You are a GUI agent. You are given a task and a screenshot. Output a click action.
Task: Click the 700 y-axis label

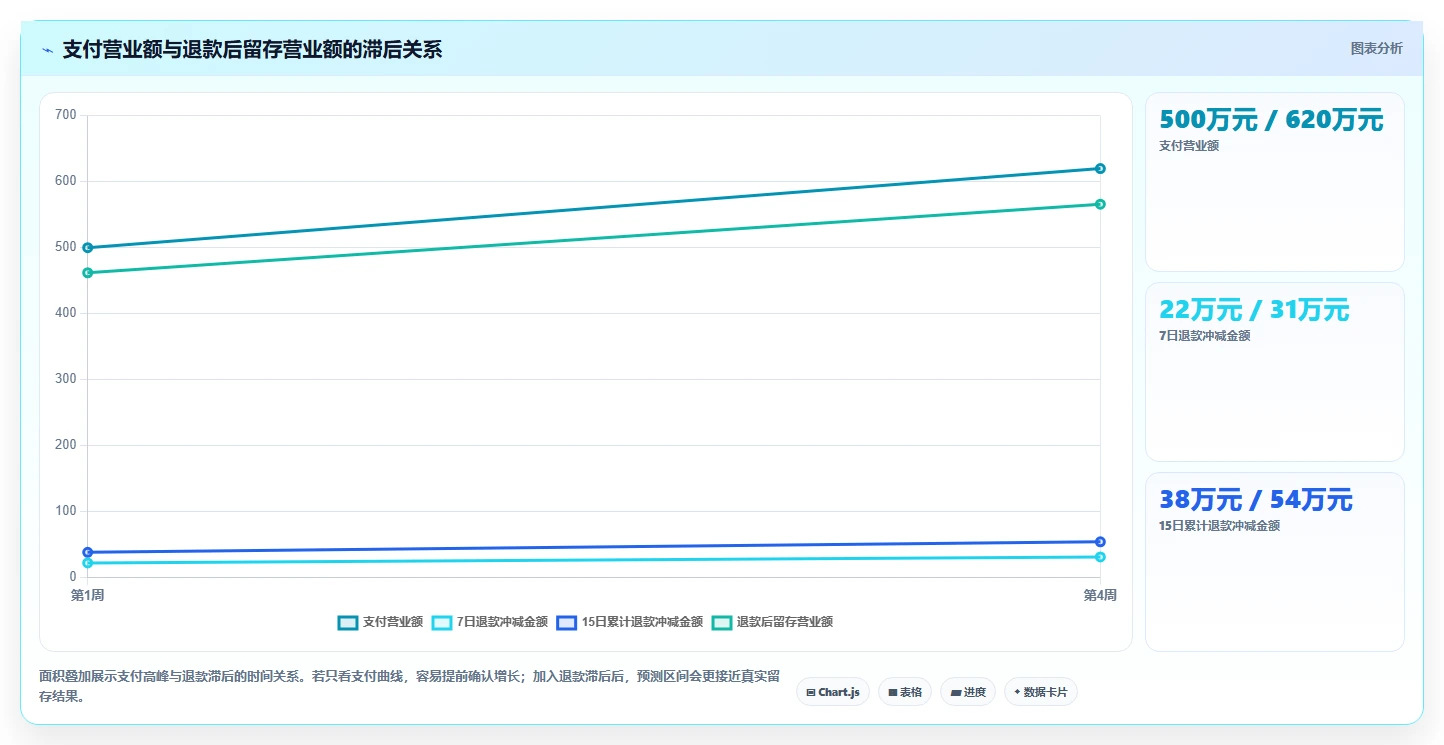point(66,115)
